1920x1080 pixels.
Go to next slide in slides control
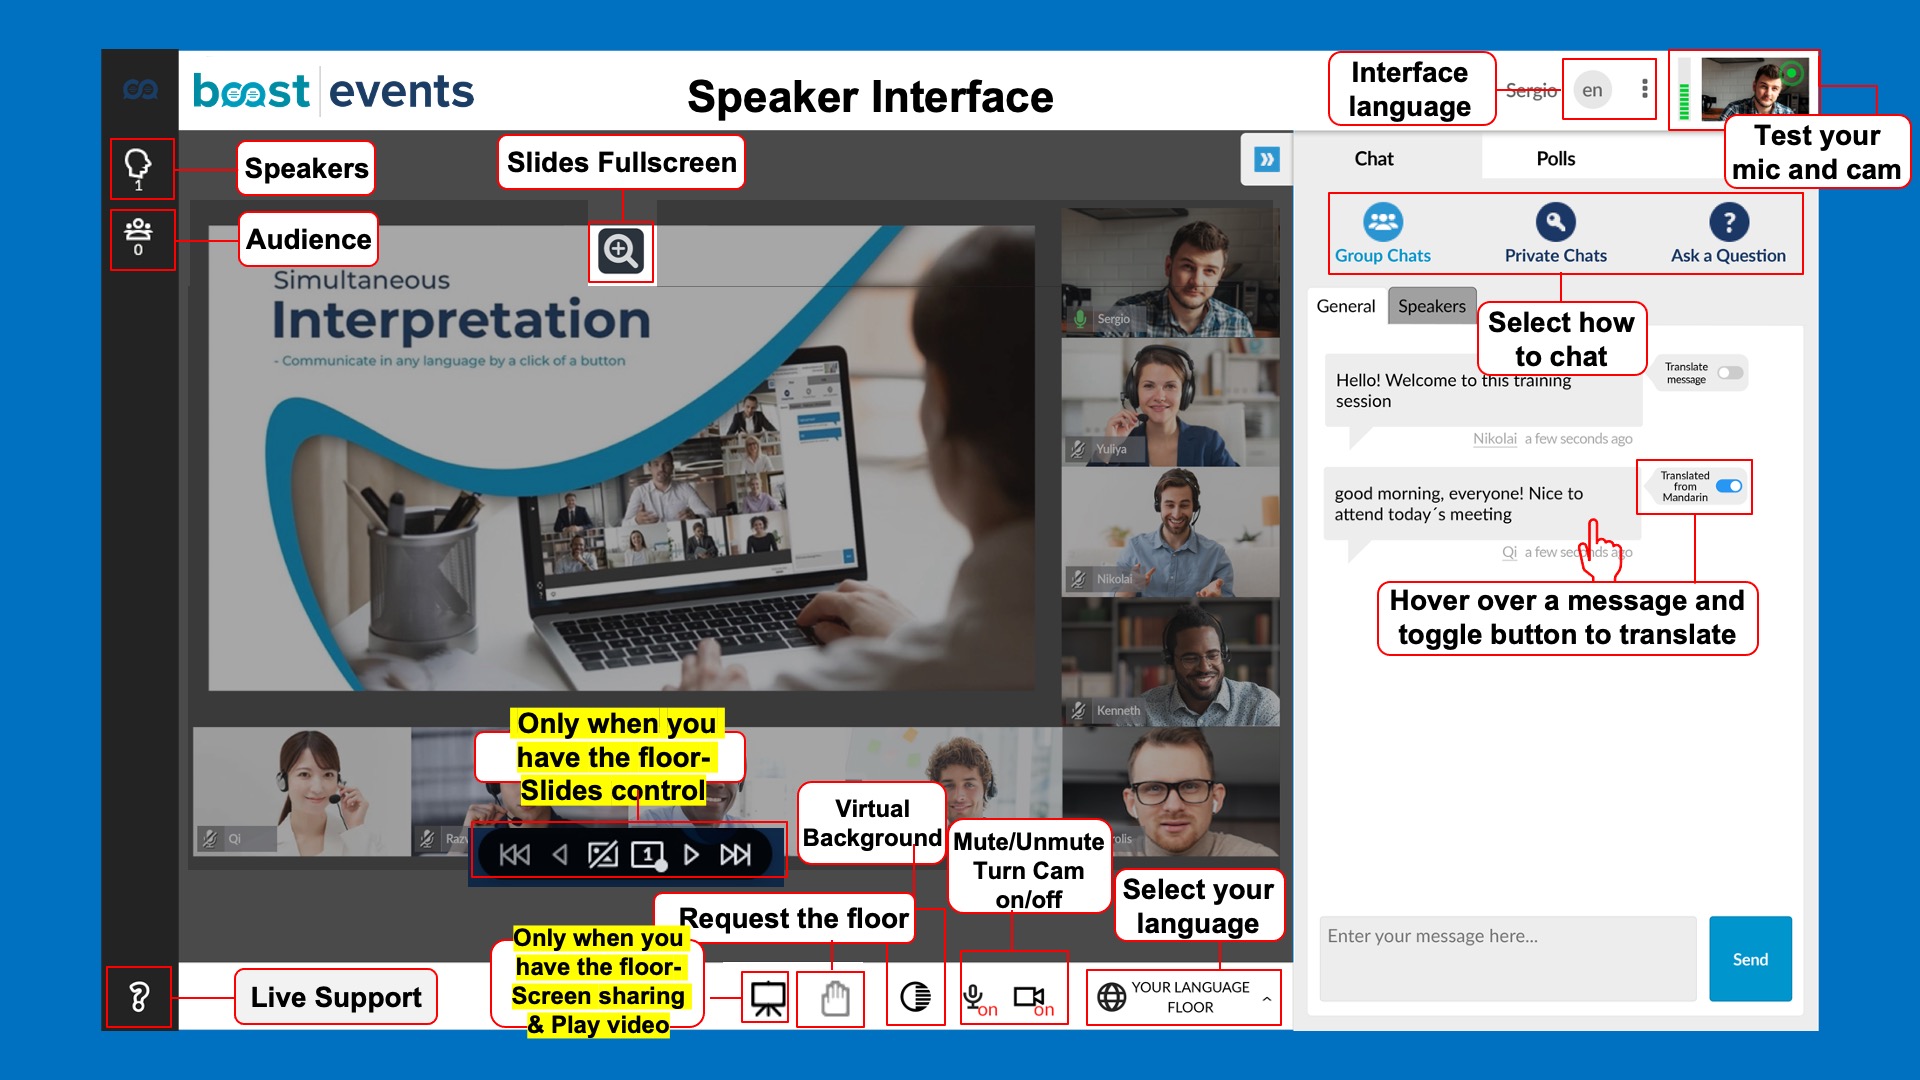pyautogui.click(x=691, y=854)
